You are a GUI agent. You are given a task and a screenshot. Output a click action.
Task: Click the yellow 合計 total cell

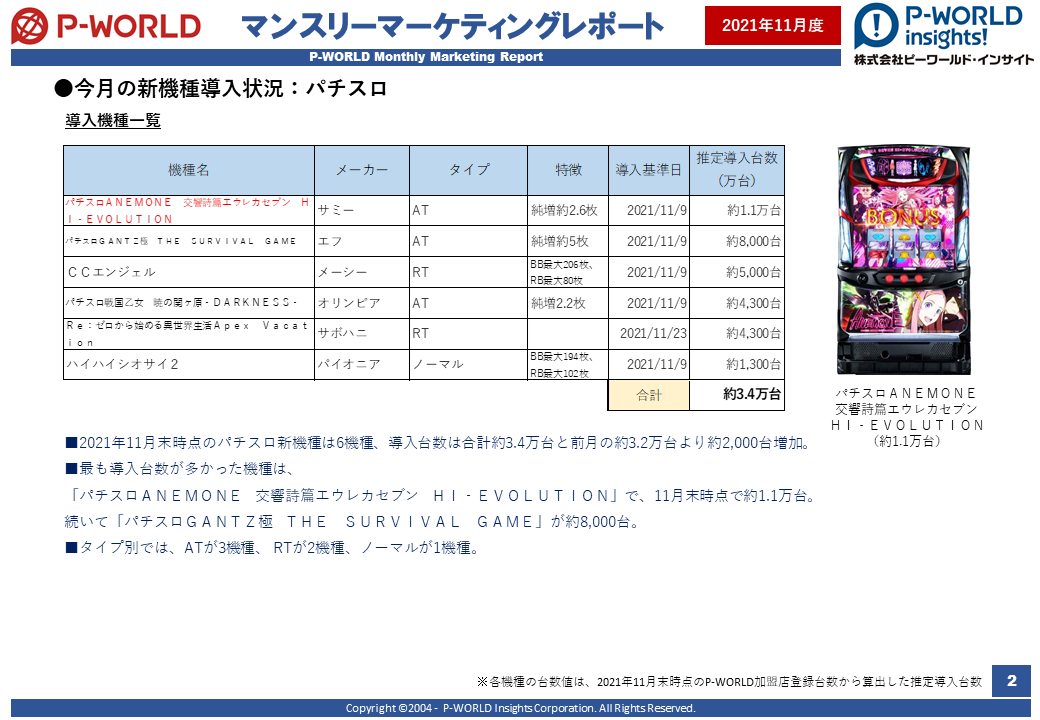[x=649, y=395]
